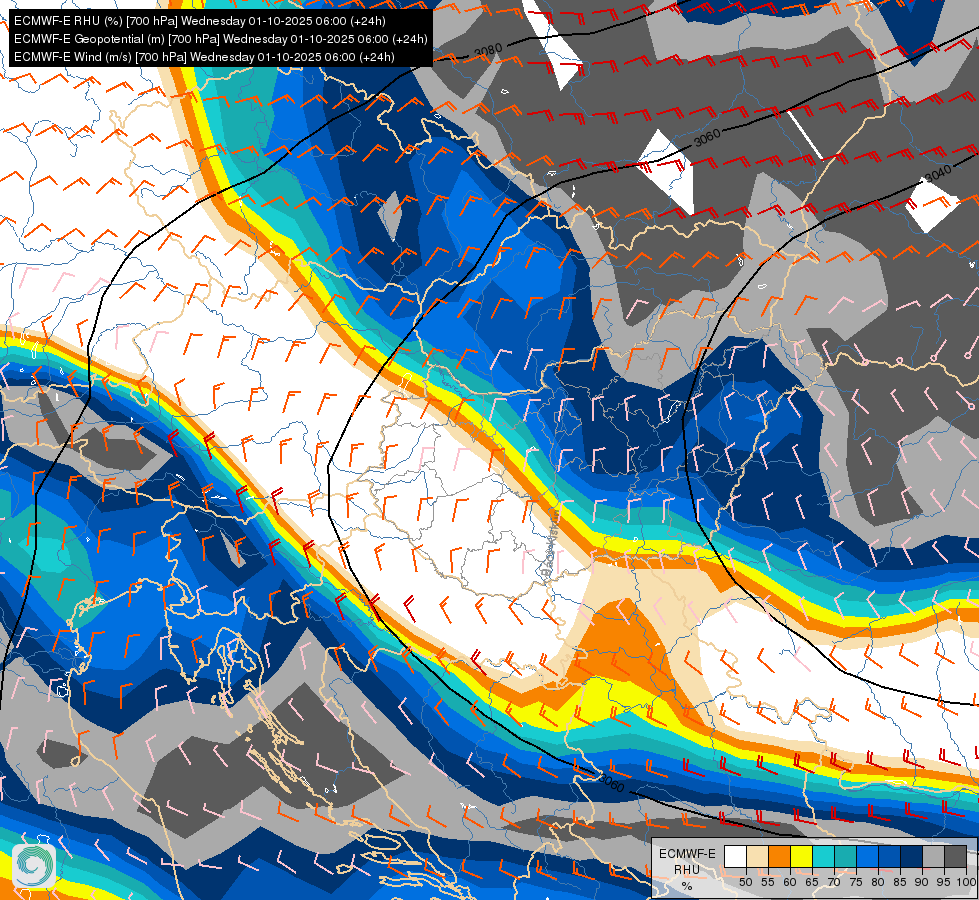979x900 pixels.
Task: Click the bright blue 75-80 legend swatch
Action: (x=868, y=856)
